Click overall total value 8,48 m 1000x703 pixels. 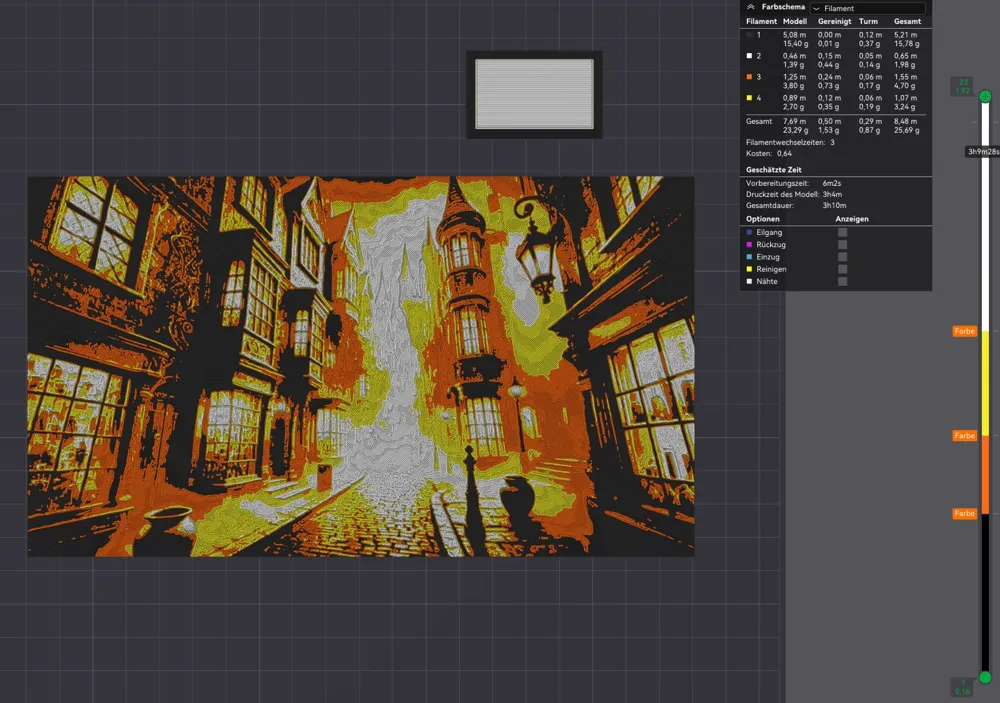point(906,121)
